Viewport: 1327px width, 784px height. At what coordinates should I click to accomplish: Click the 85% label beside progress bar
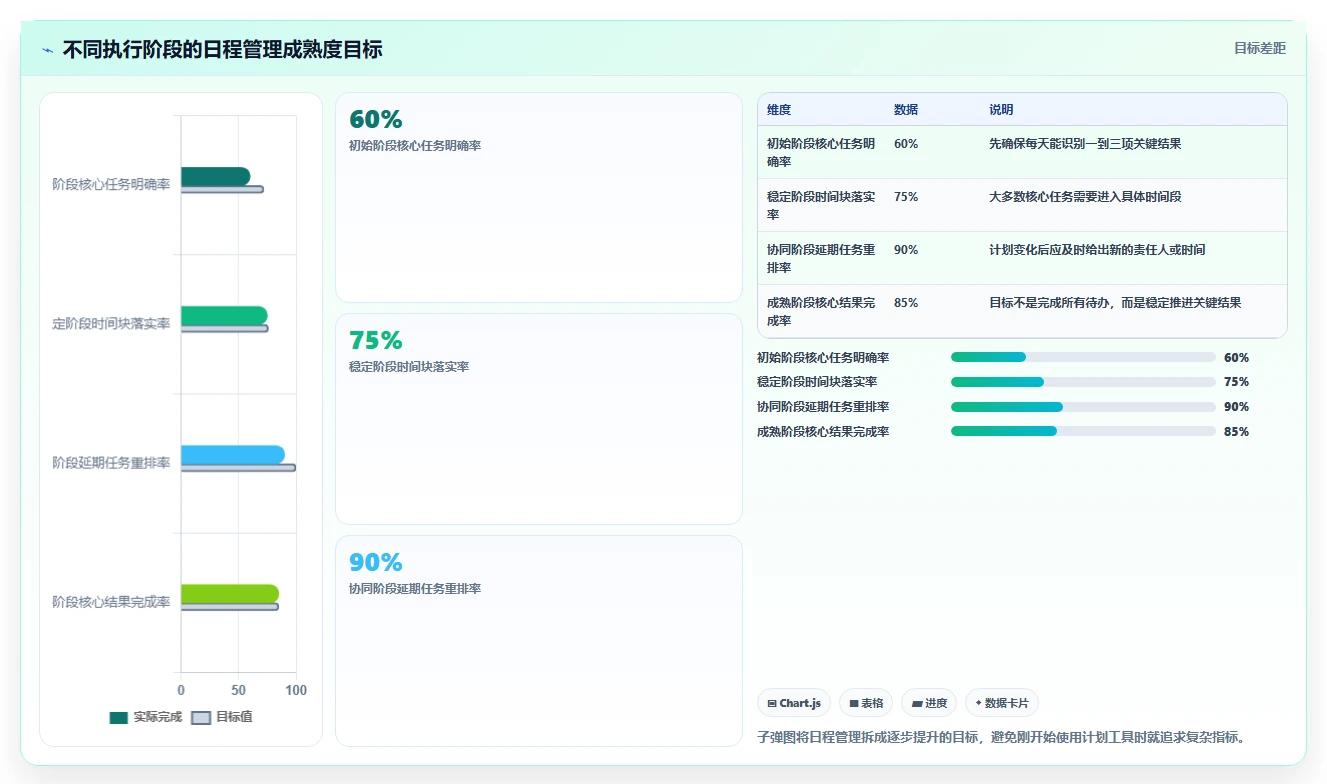pos(1236,432)
